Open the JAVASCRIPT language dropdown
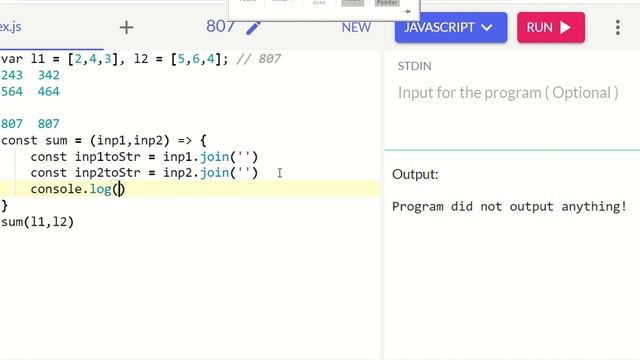 click(x=451, y=27)
